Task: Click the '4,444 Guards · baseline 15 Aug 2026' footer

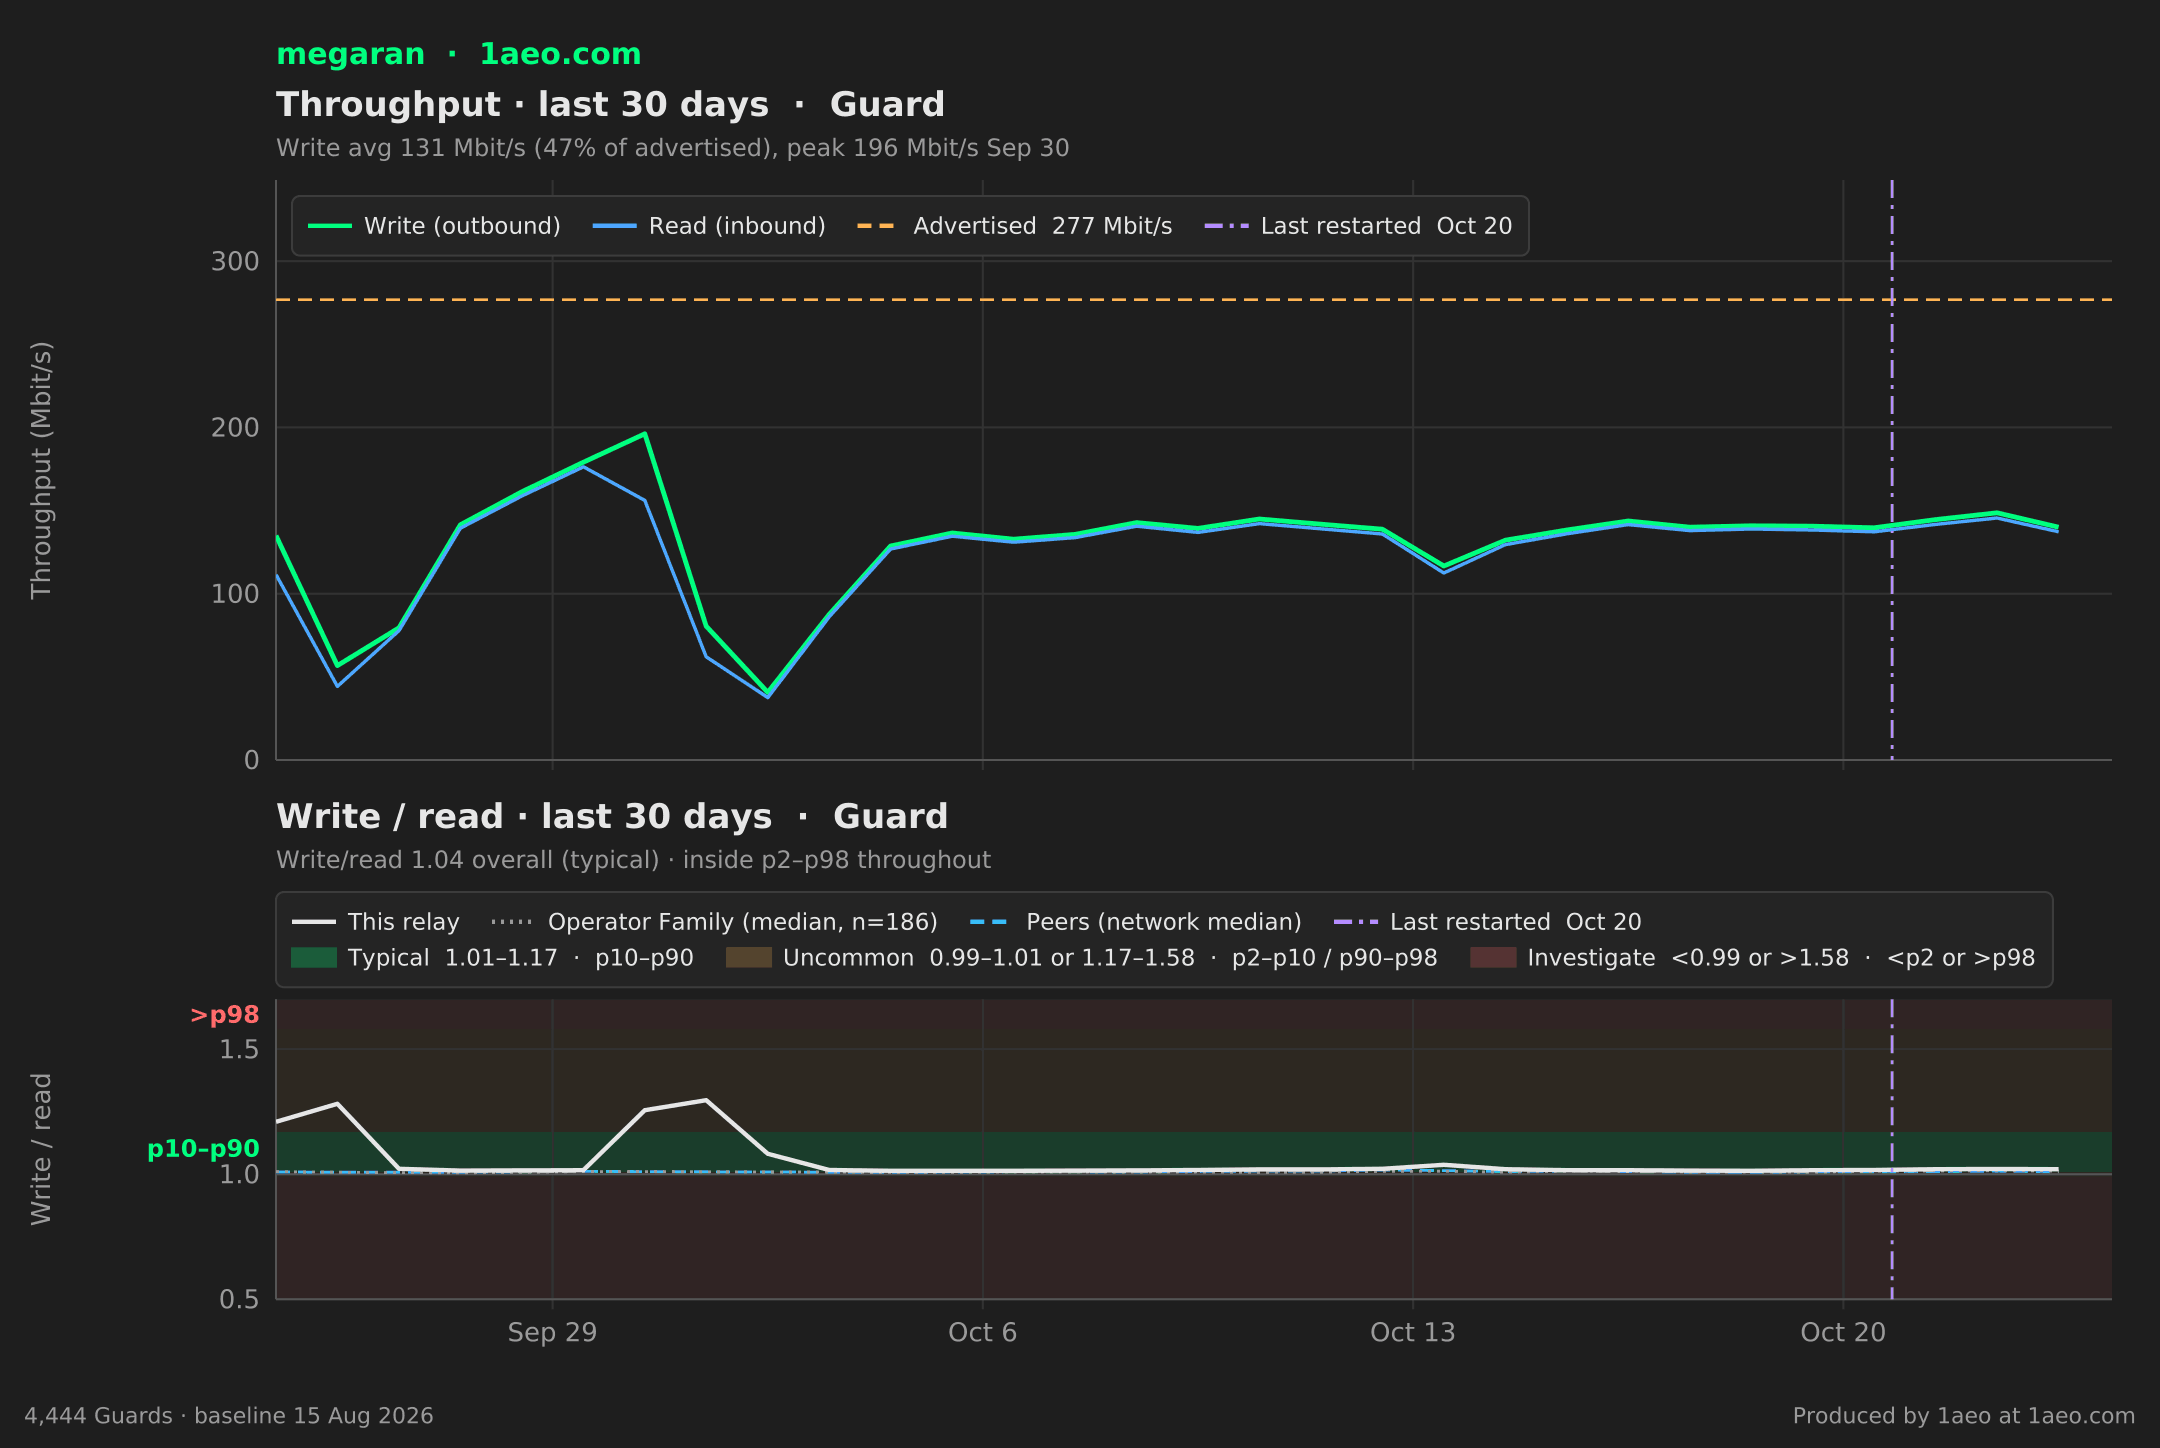Action: [229, 1416]
